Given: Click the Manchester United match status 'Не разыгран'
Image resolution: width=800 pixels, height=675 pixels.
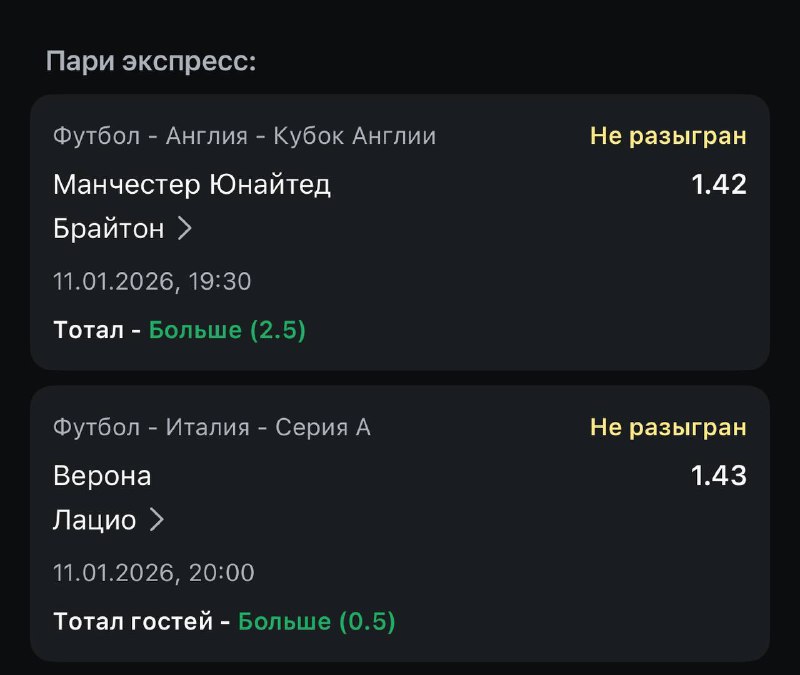Looking at the screenshot, I should tap(668, 136).
